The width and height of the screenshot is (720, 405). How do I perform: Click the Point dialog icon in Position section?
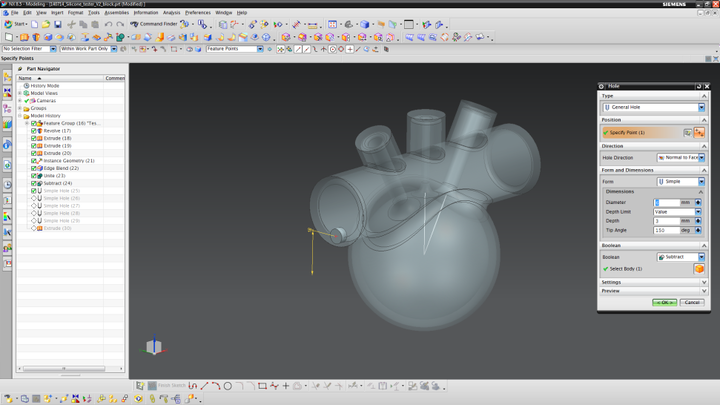pos(699,133)
